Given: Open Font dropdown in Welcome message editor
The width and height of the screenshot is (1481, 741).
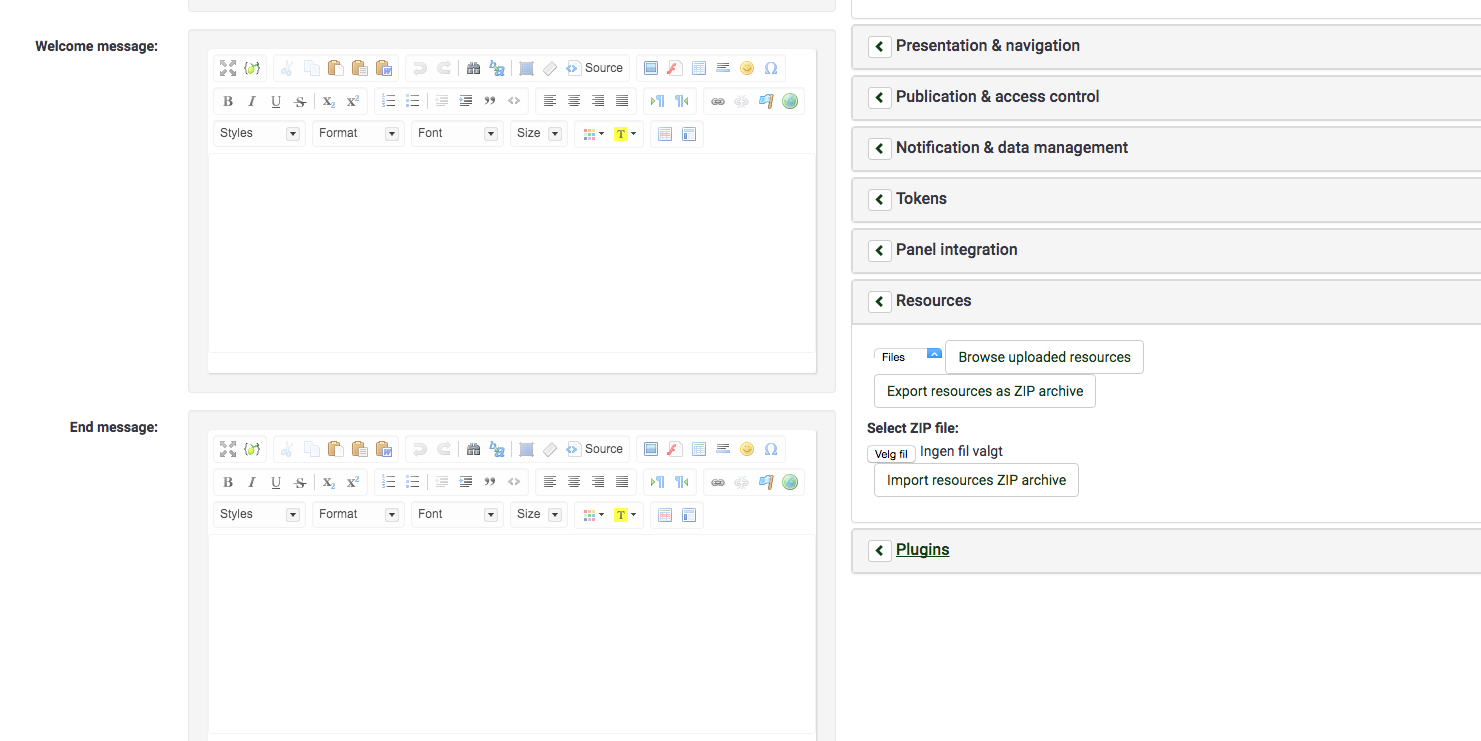Looking at the screenshot, I should [x=458, y=133].
